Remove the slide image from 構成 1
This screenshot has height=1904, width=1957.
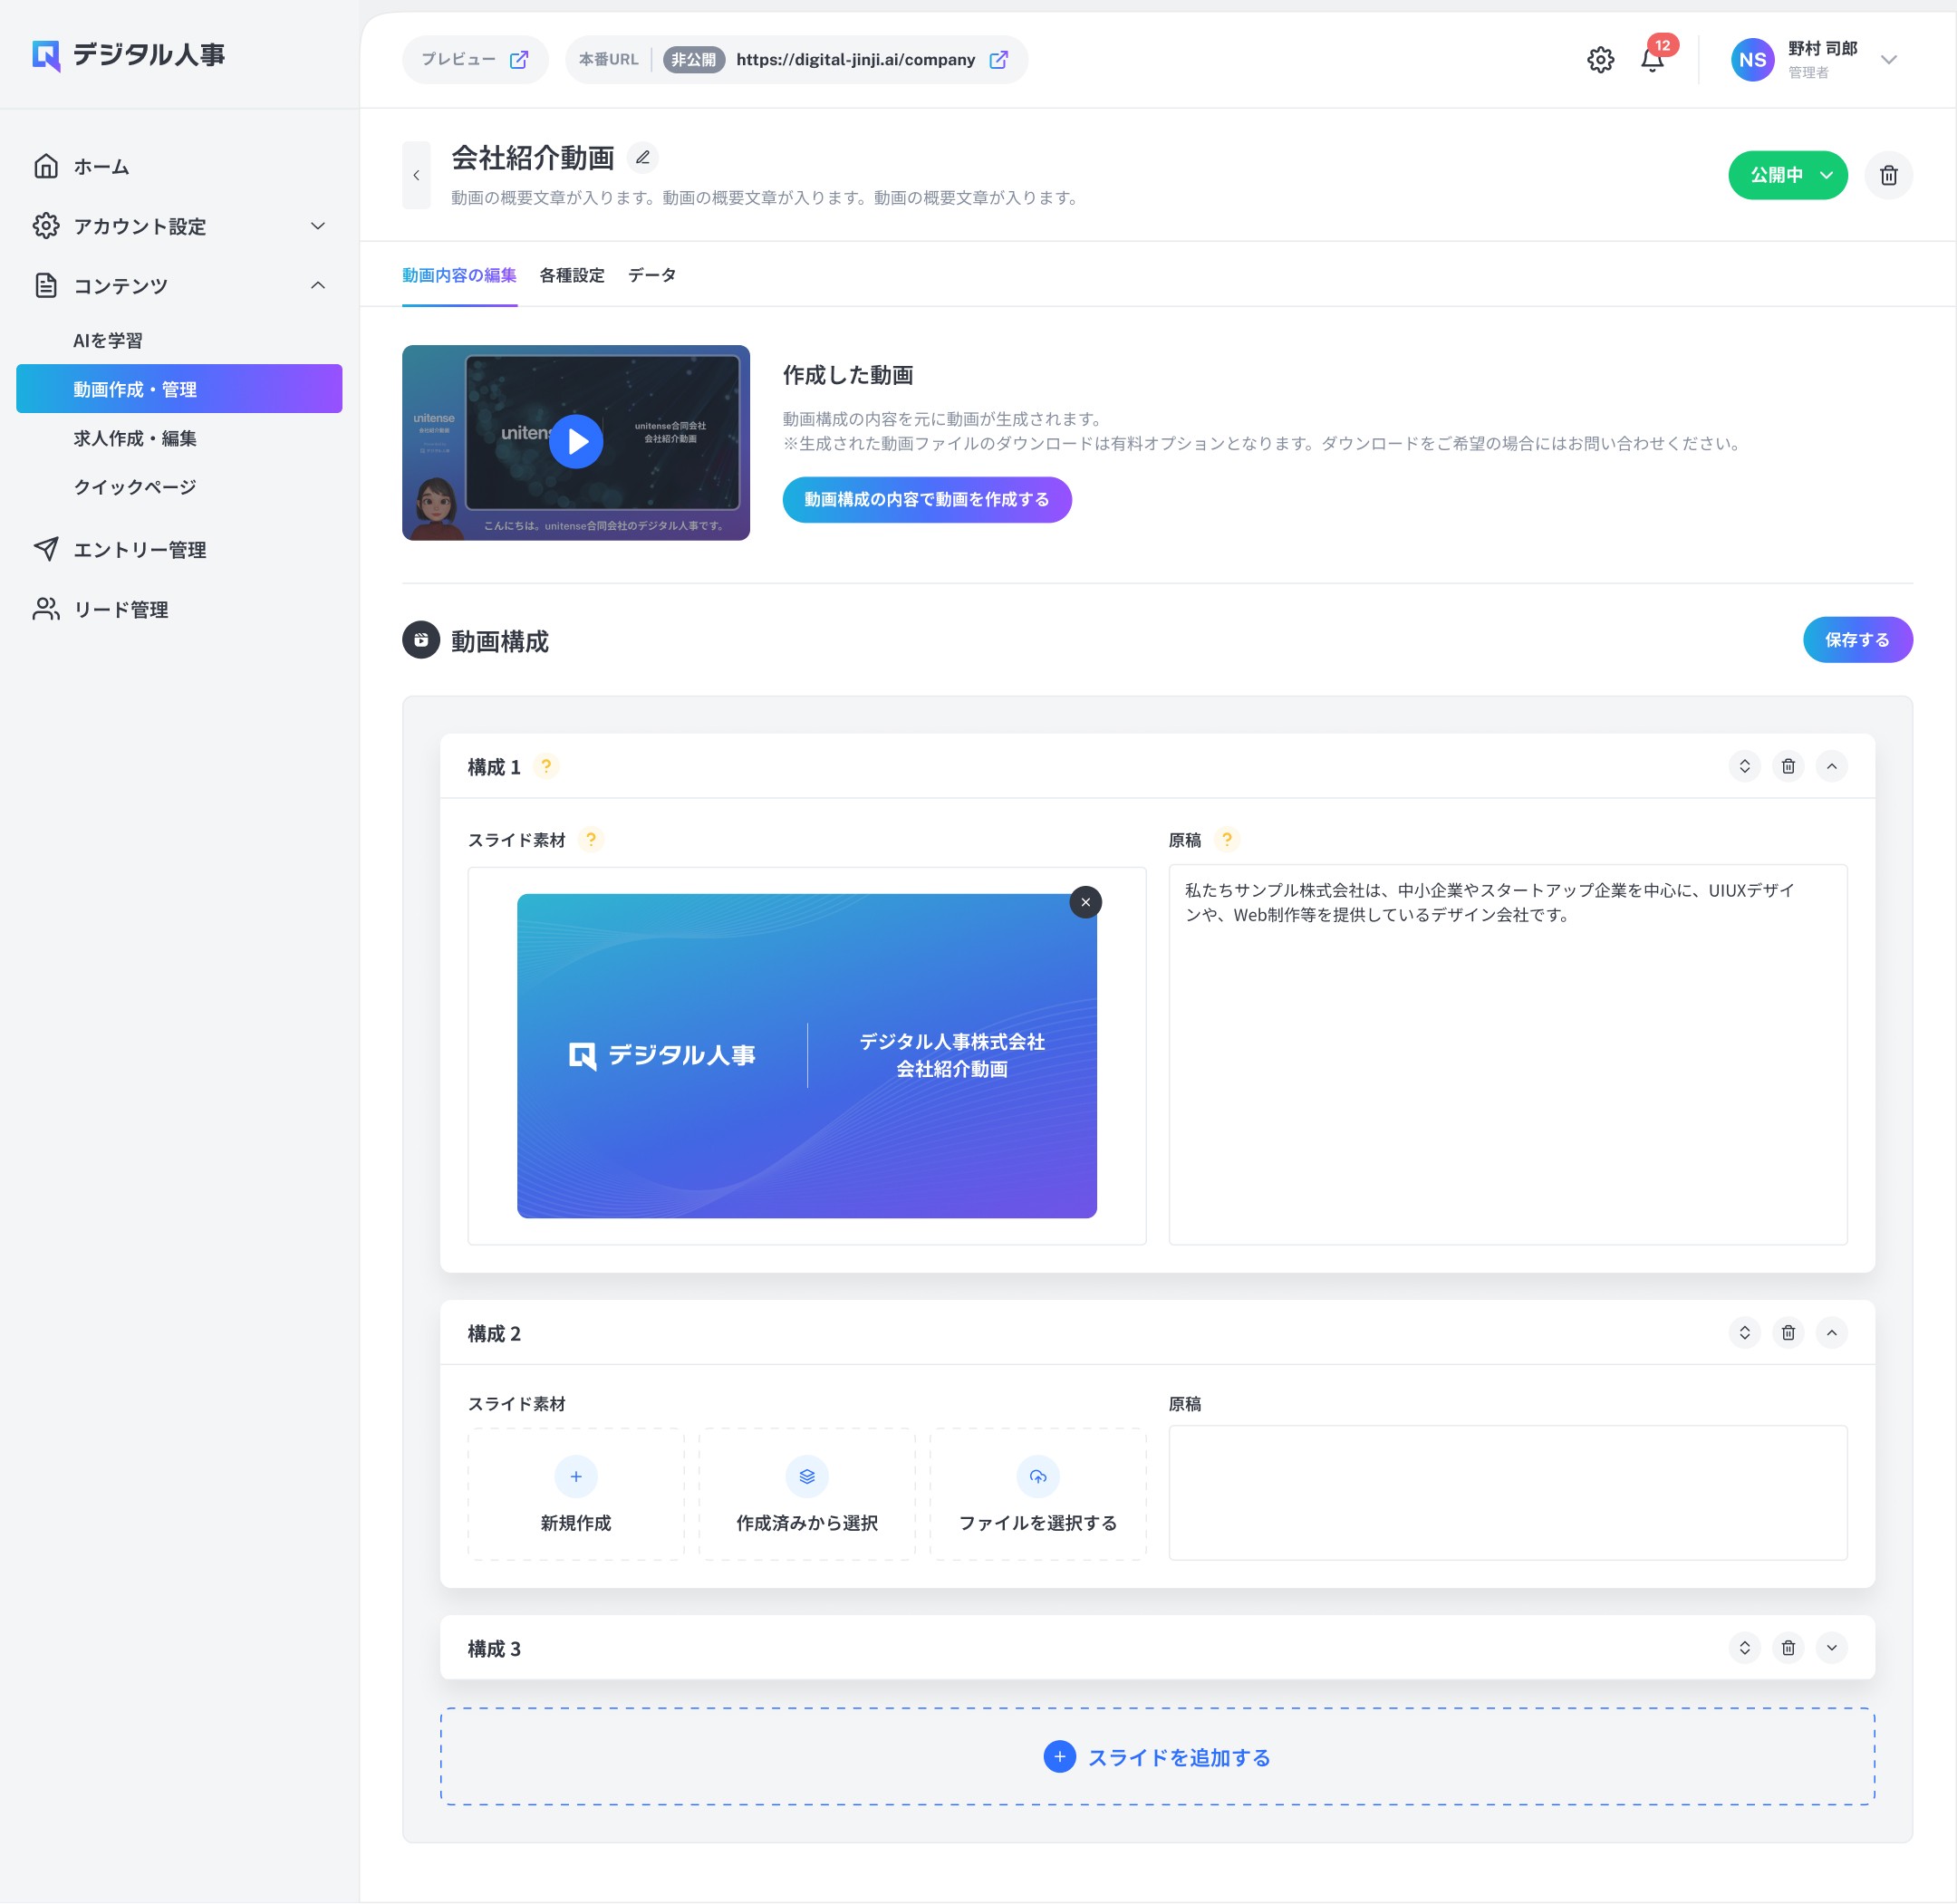[1085, 902]
